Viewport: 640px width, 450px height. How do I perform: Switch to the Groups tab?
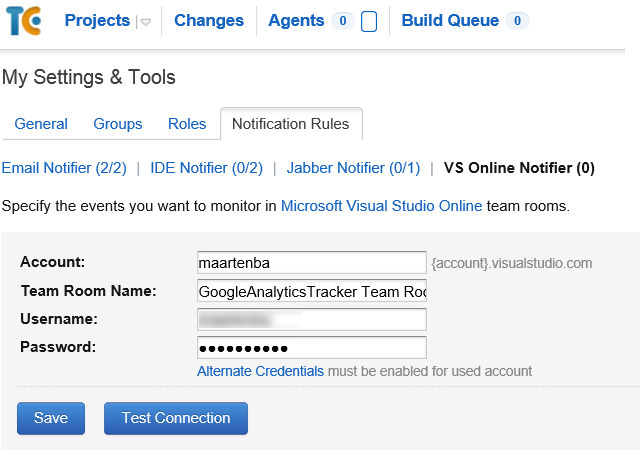[x=118, y=124]
